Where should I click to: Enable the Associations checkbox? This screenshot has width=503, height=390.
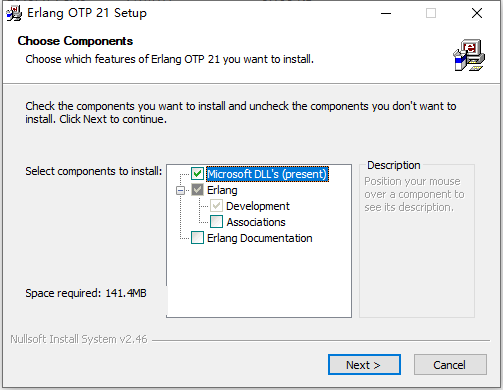217,222
